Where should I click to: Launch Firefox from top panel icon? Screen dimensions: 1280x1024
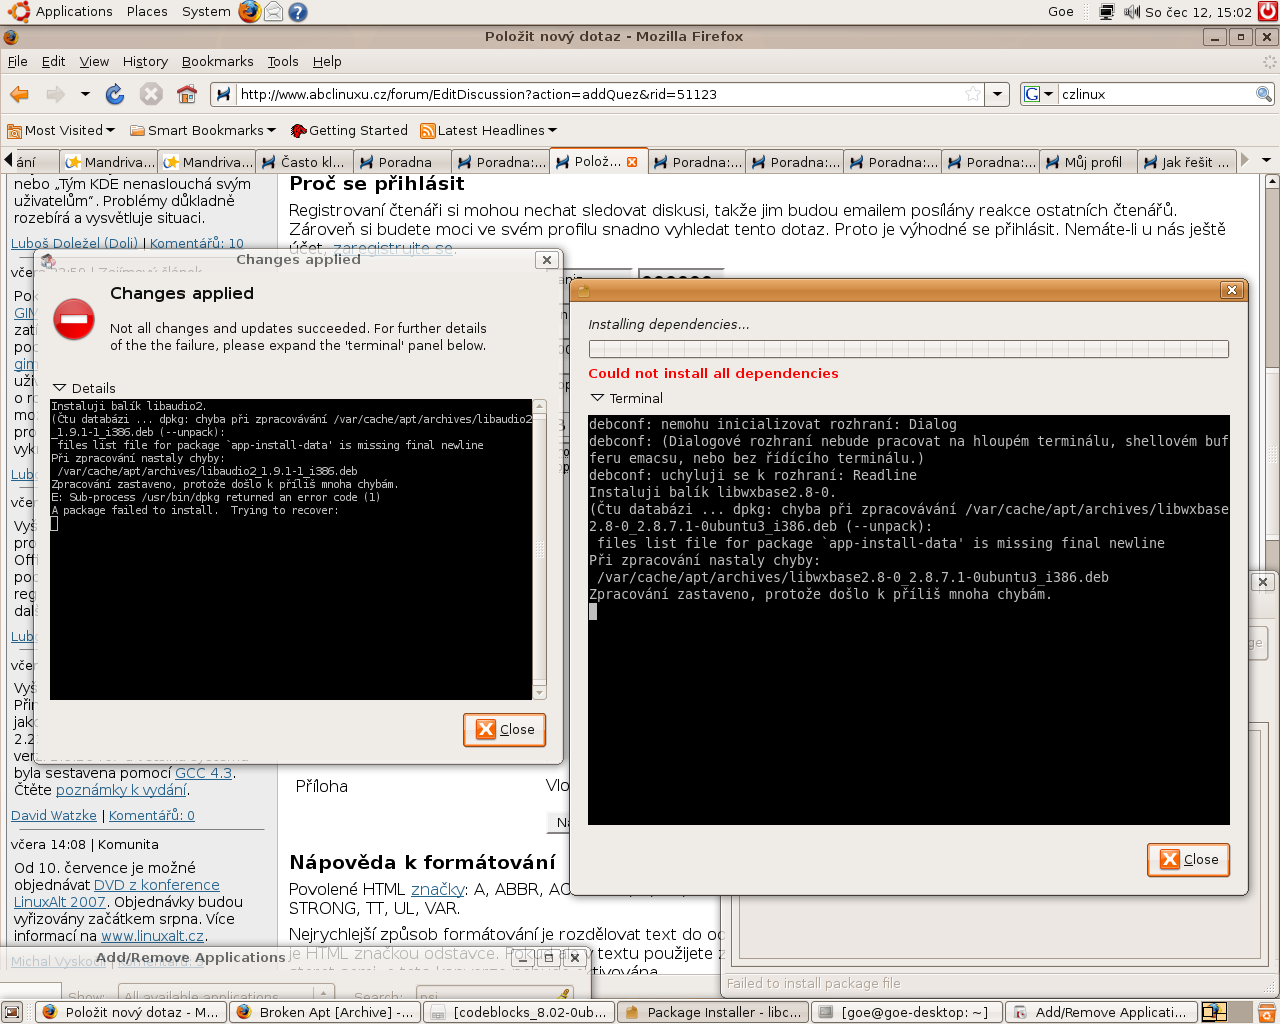pyautogui.click(x=249, y=12)
